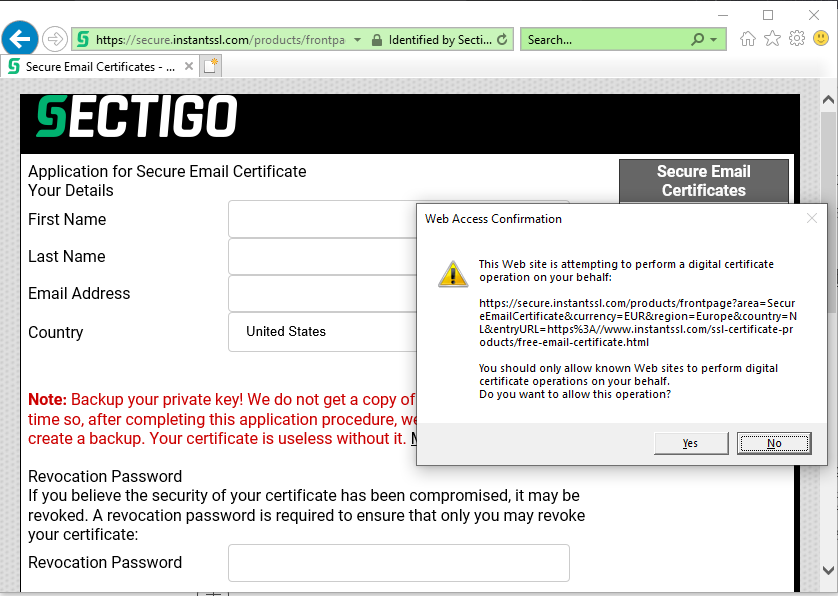Open the address bar URL dropdown arrow
The image size is (838, 596).
358,40
